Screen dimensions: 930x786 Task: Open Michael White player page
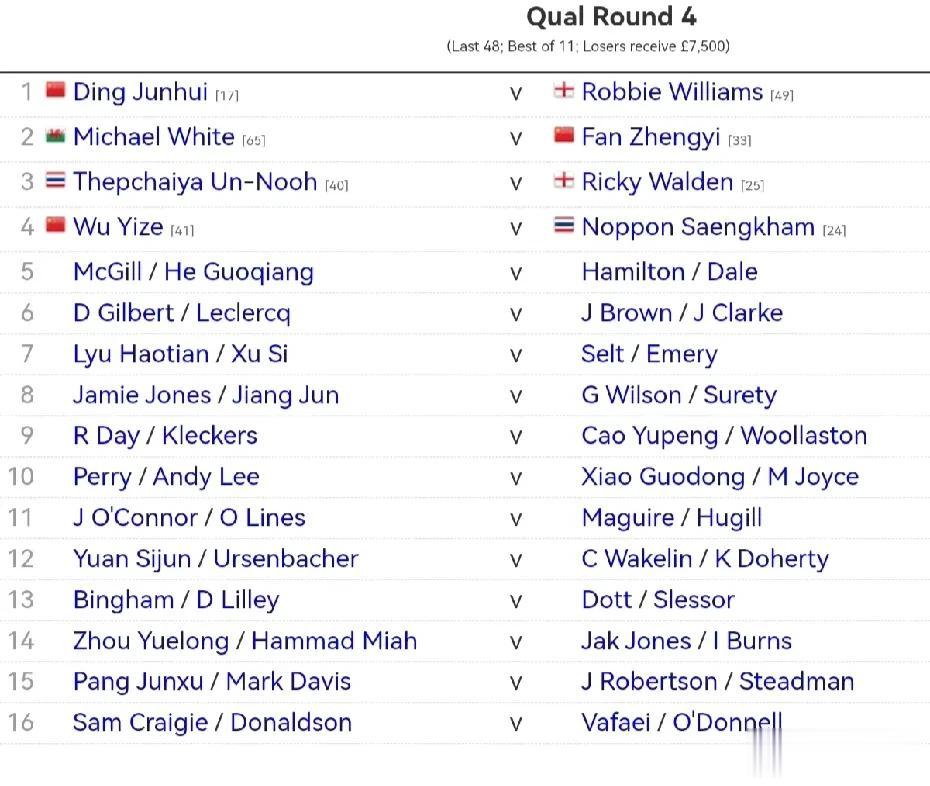[154, 137]
